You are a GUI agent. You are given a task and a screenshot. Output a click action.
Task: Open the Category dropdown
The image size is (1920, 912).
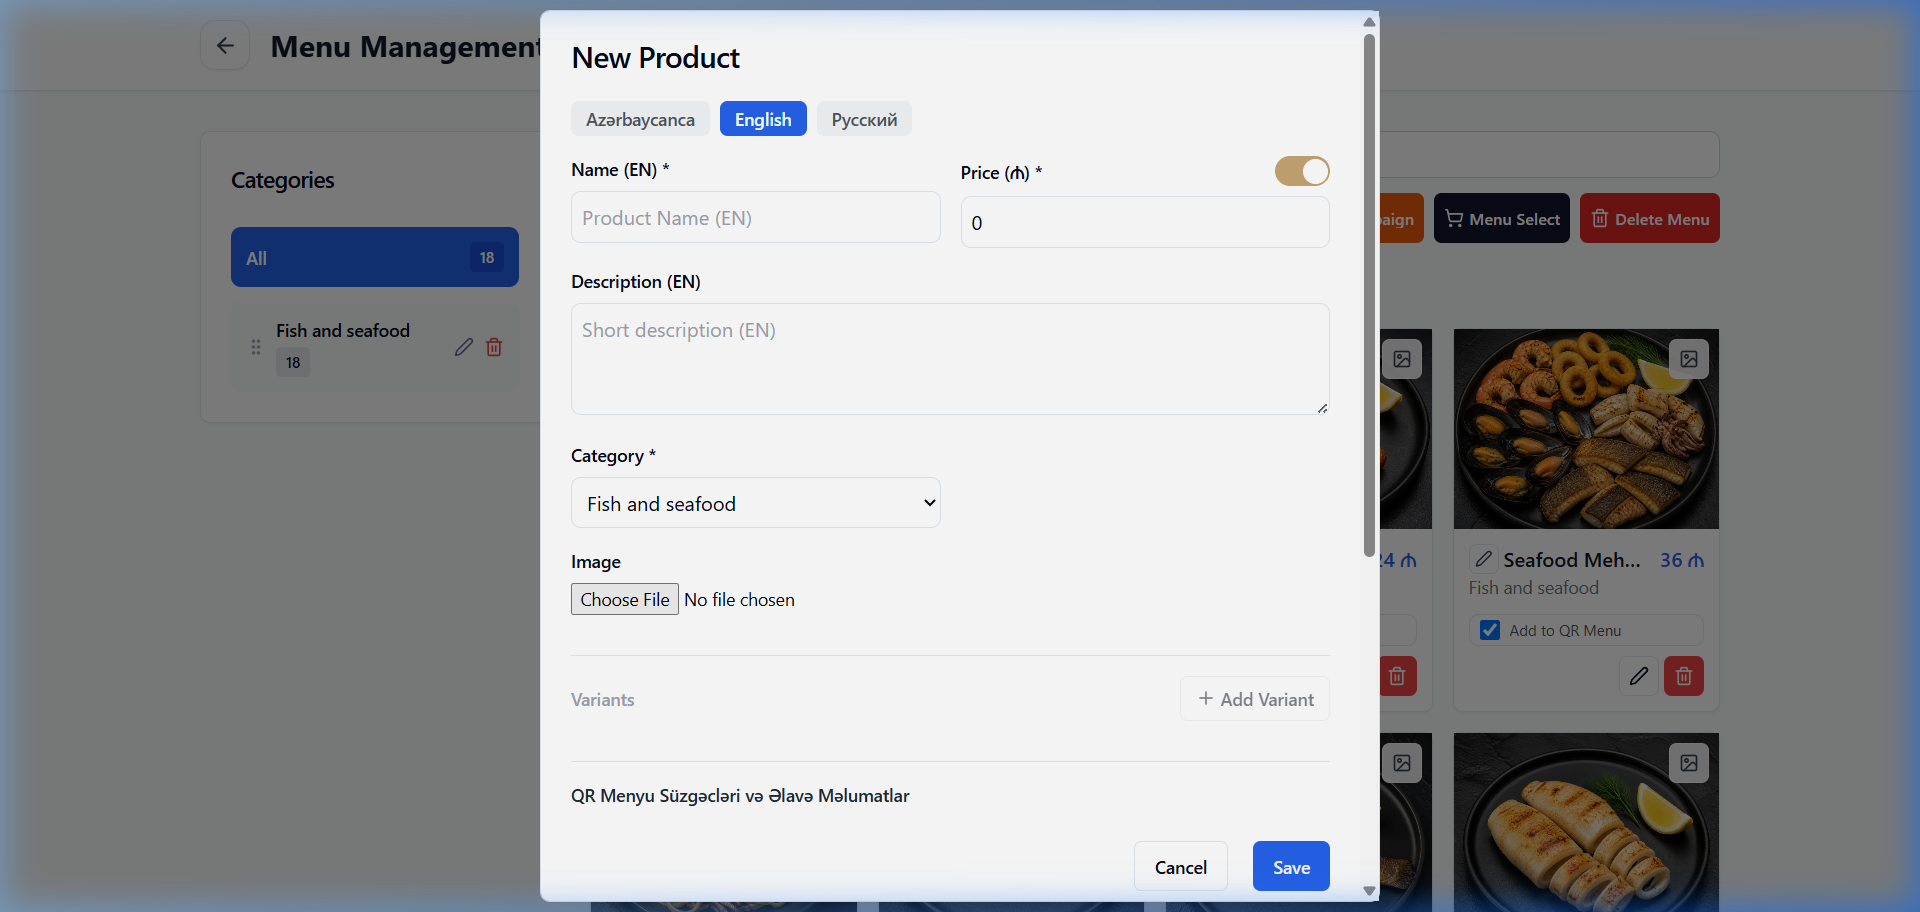pyautogui.click(x=755, y=503)
